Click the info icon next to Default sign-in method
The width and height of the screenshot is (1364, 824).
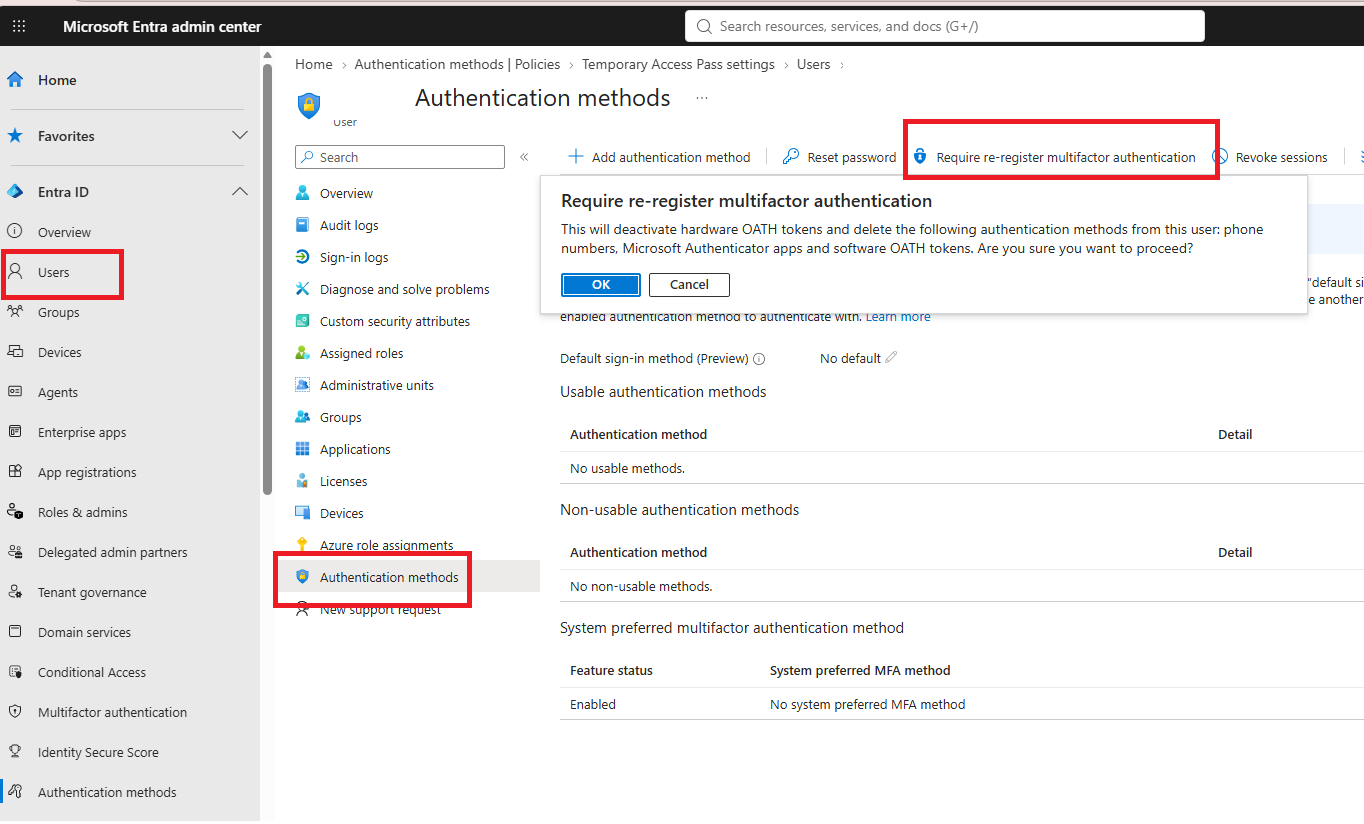pos(759,359)
